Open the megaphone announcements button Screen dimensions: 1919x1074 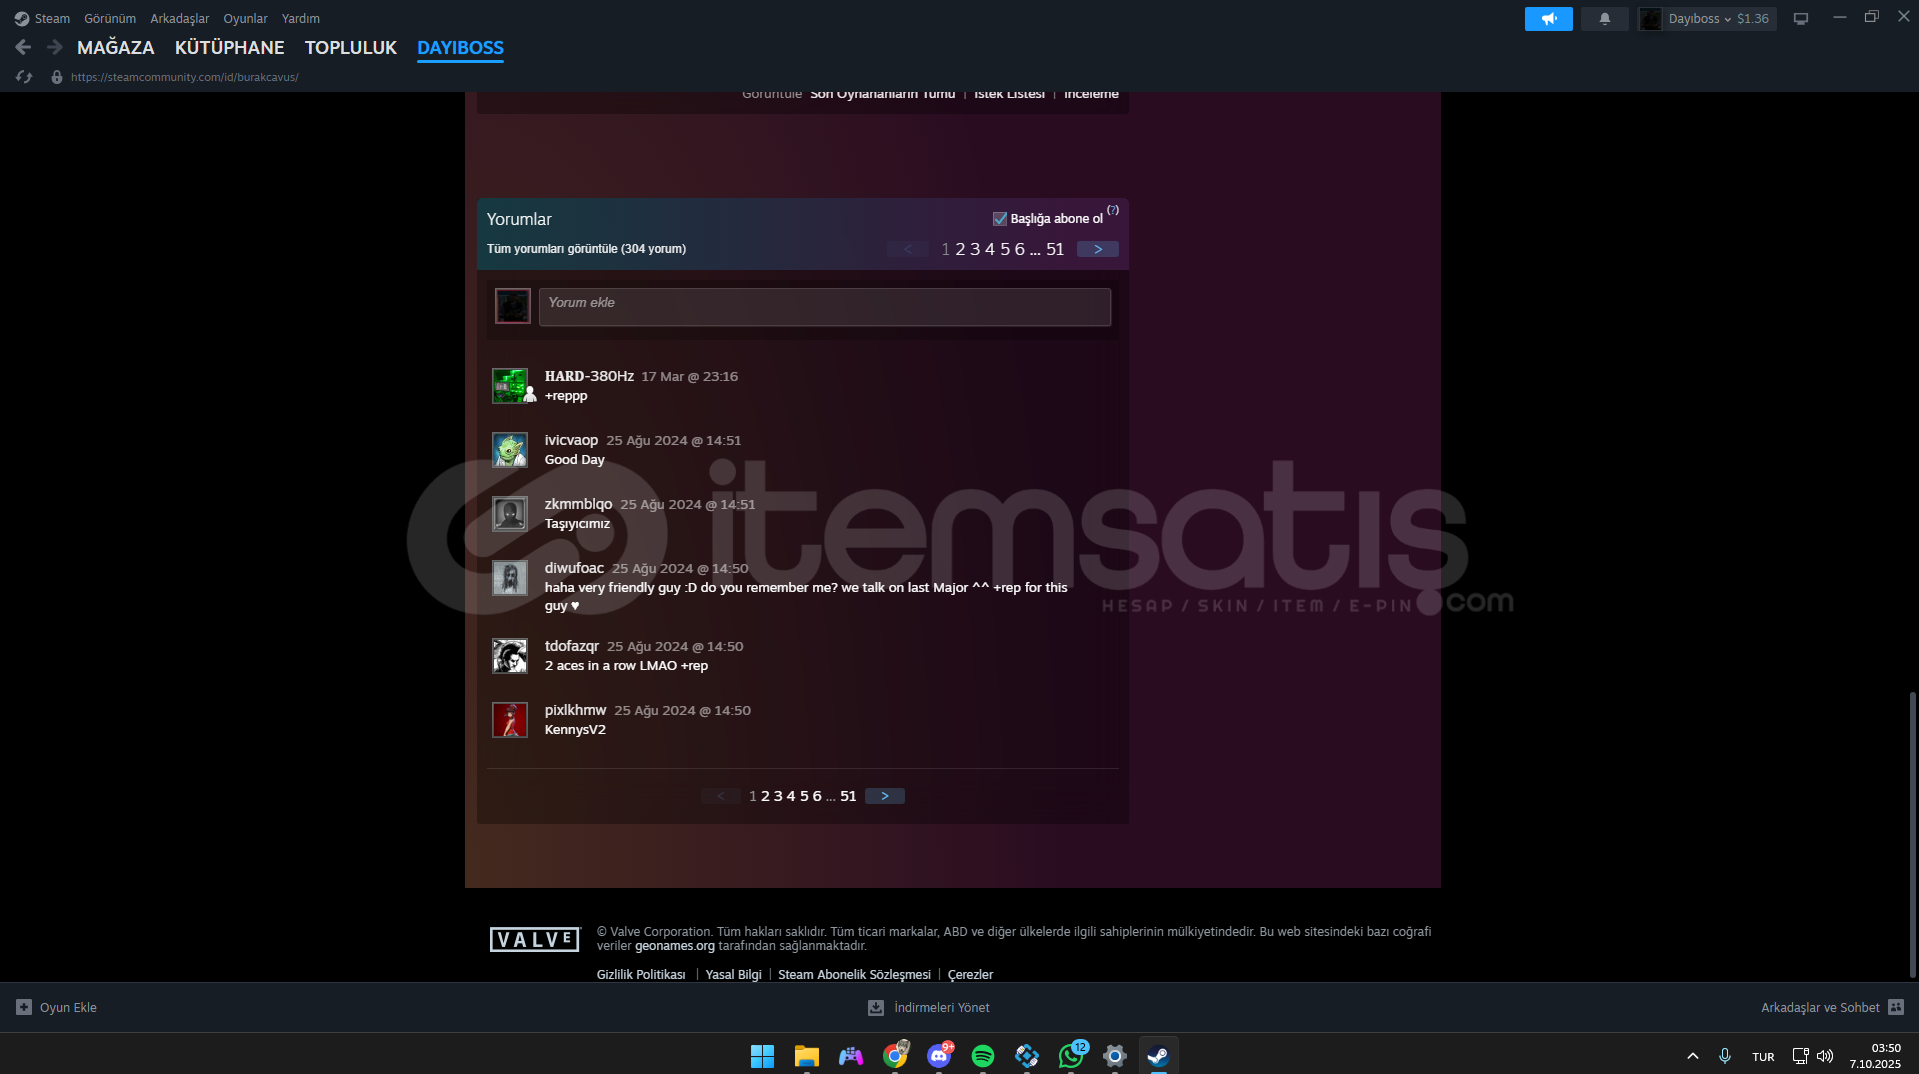1548,19
